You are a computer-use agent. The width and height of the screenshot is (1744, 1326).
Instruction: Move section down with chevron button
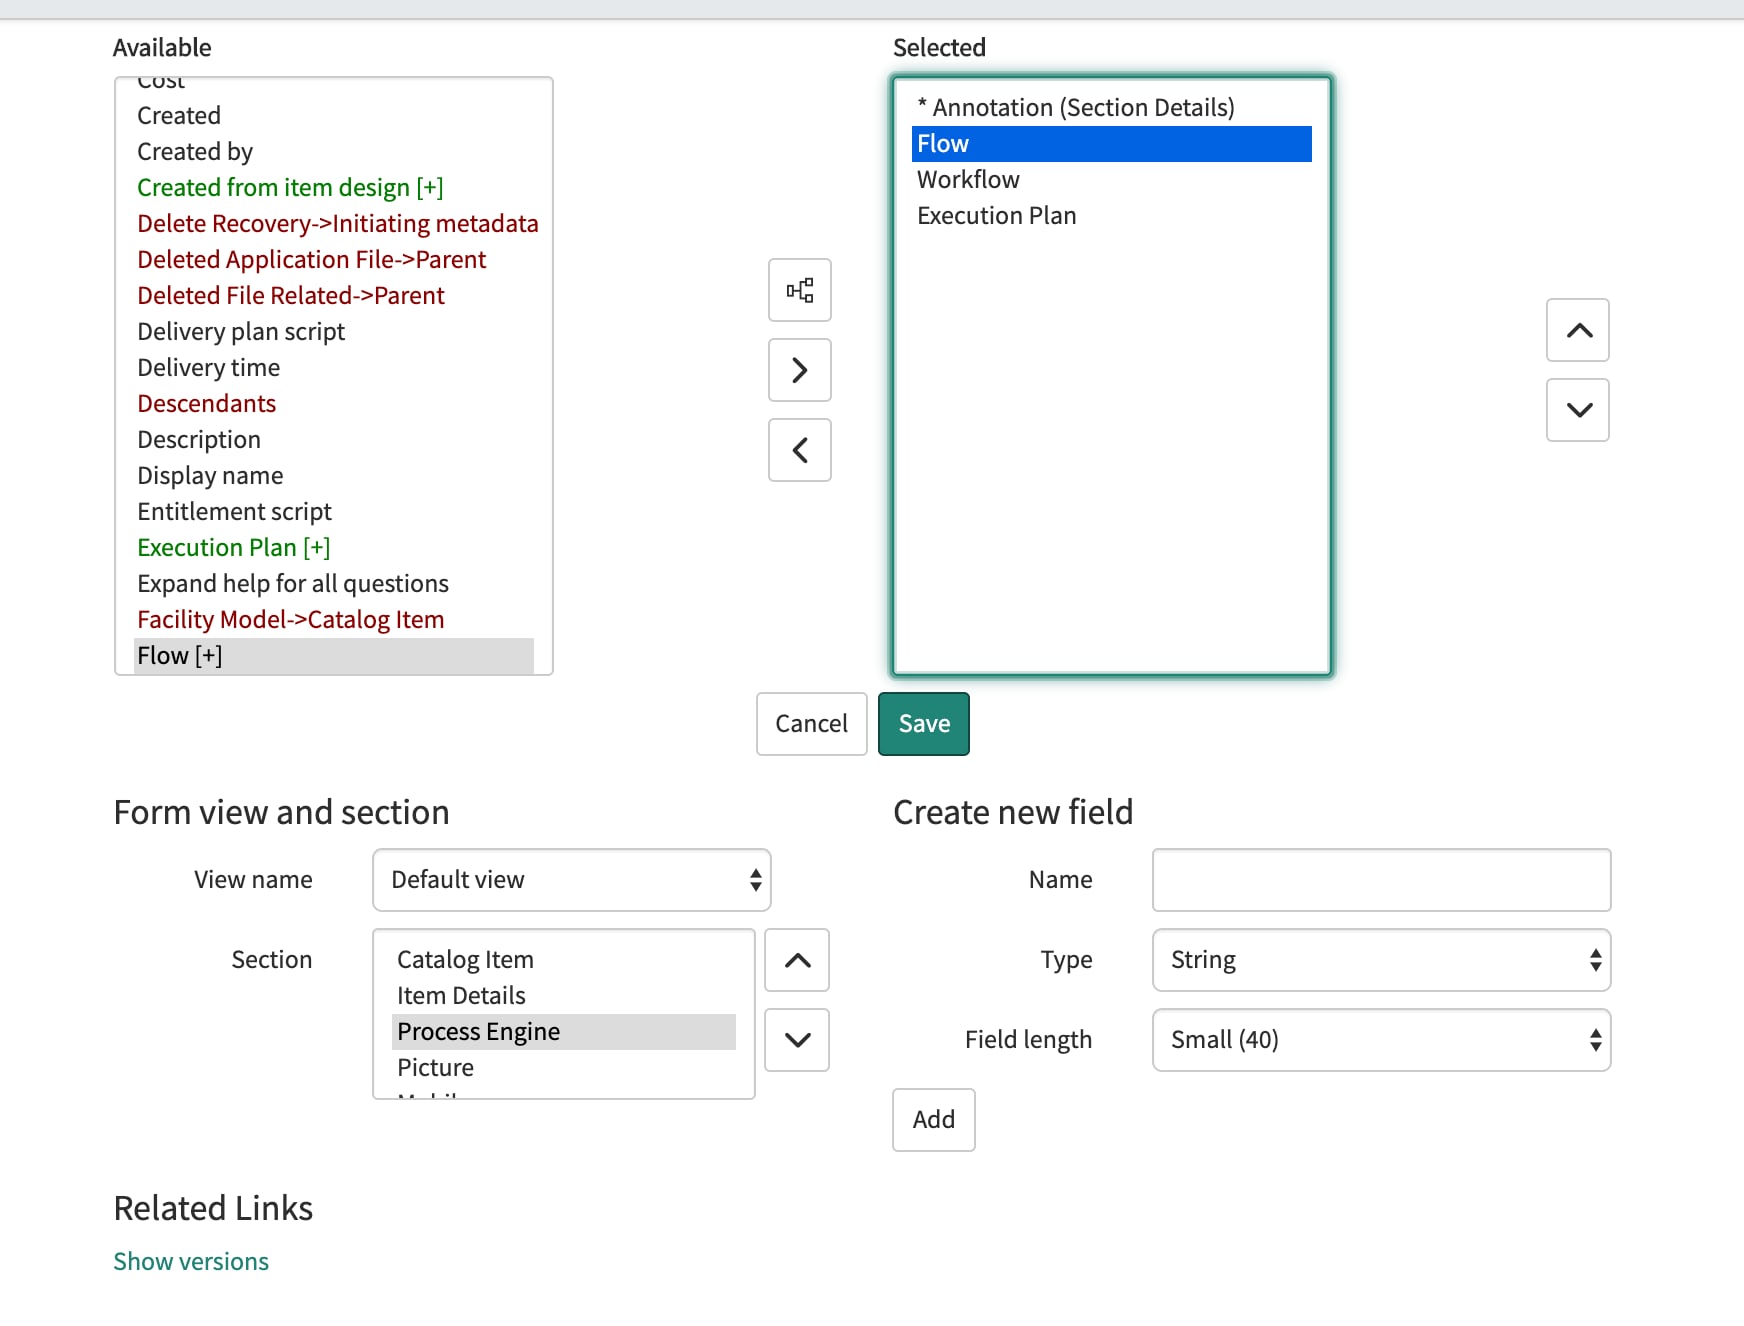click(x=797, y=1040)
